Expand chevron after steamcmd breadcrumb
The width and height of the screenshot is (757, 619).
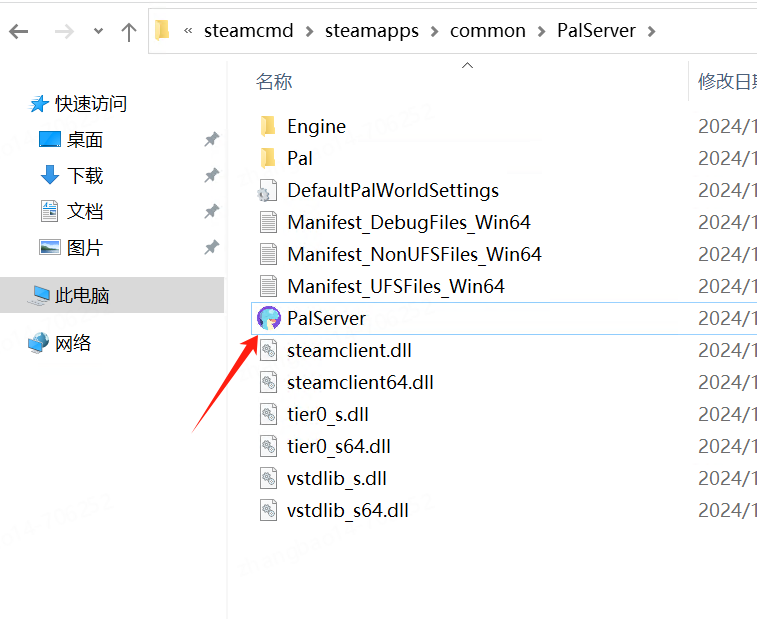309,32
